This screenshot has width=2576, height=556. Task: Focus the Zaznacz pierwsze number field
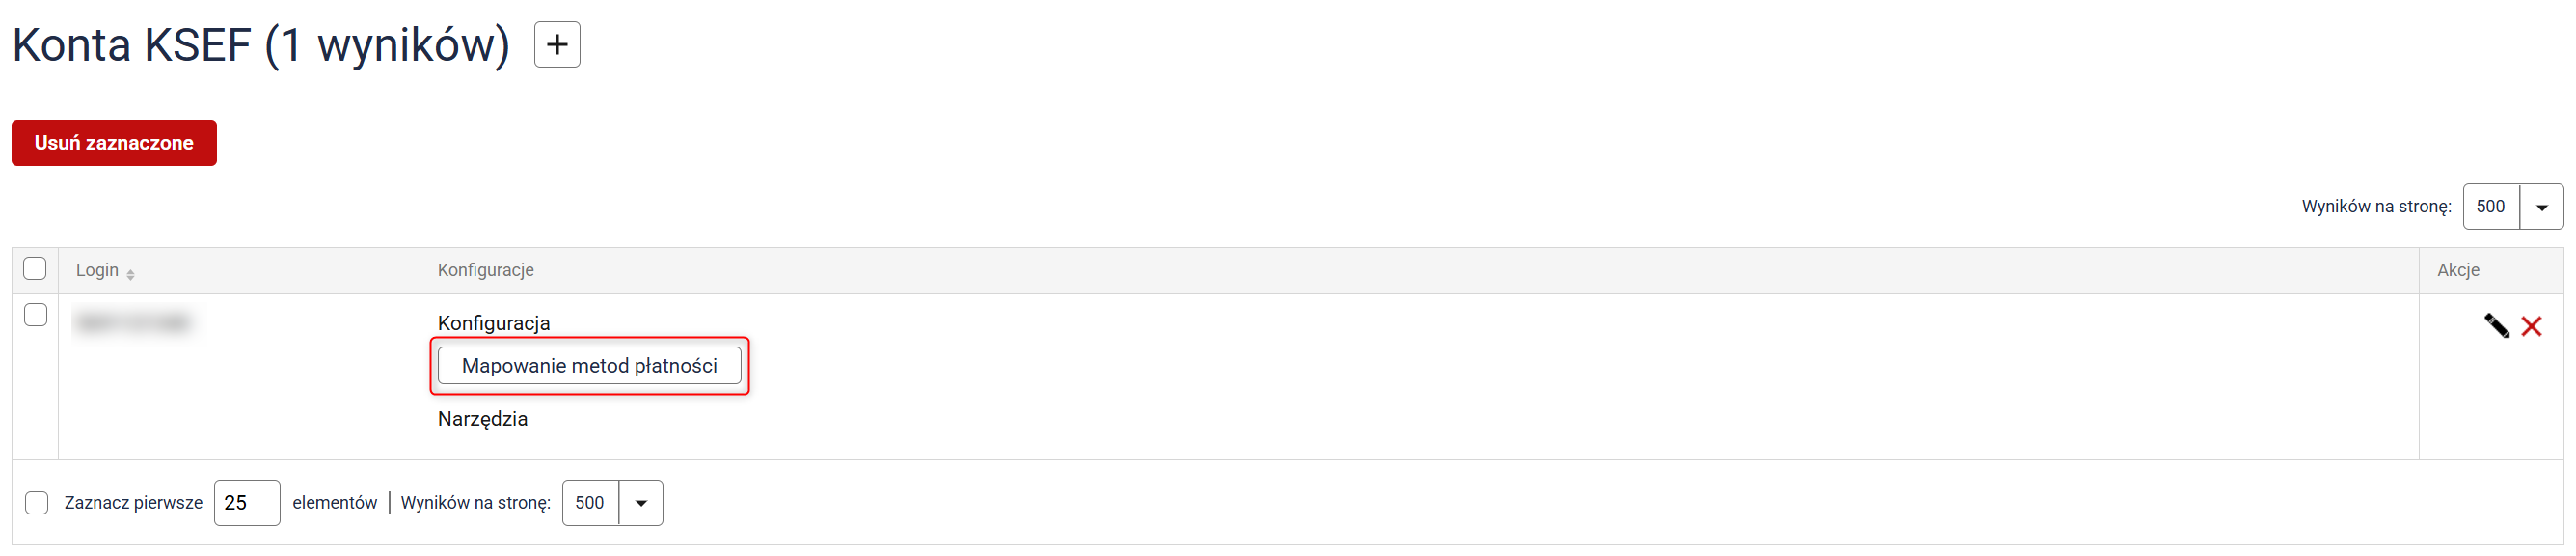pyautogui.click(x=246, y=503)
